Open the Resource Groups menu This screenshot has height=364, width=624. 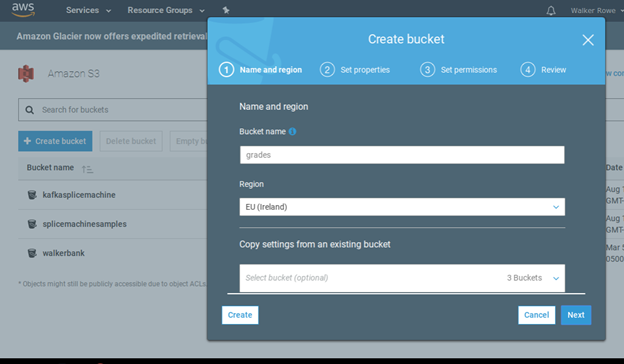click(166, 10)
